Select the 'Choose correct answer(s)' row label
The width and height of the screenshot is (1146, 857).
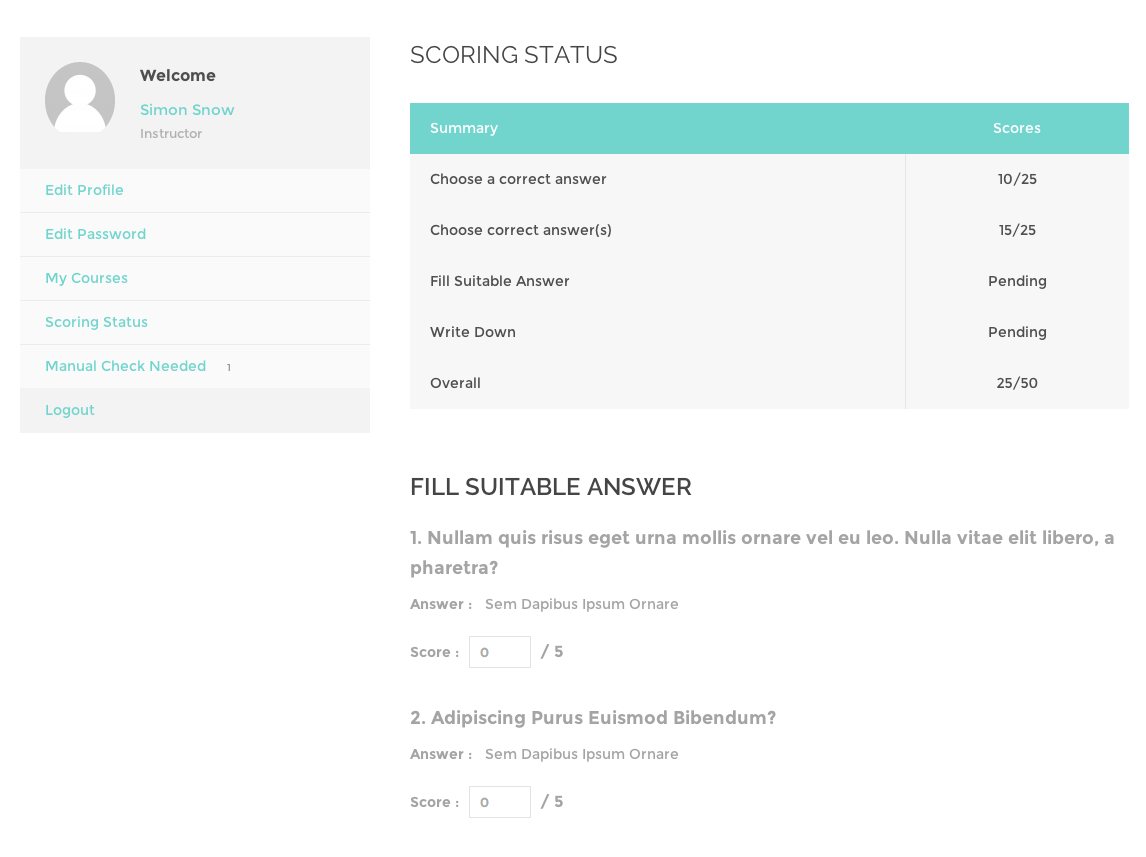521,230
